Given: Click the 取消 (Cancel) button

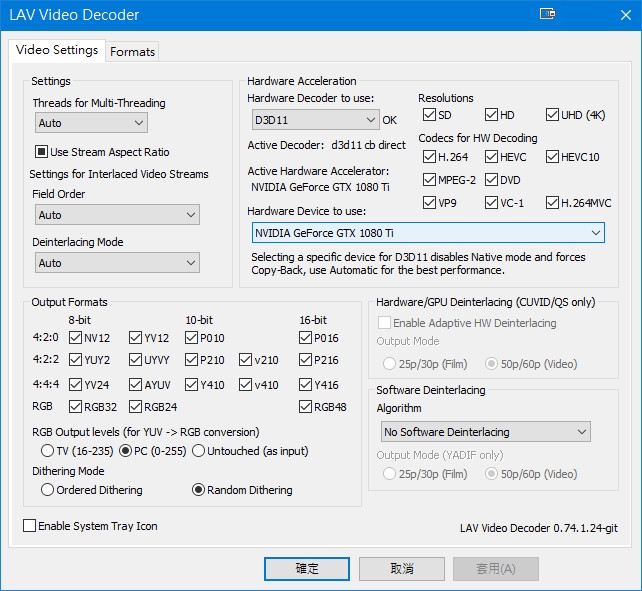Looking at the screenshot, I should [402, 568].
